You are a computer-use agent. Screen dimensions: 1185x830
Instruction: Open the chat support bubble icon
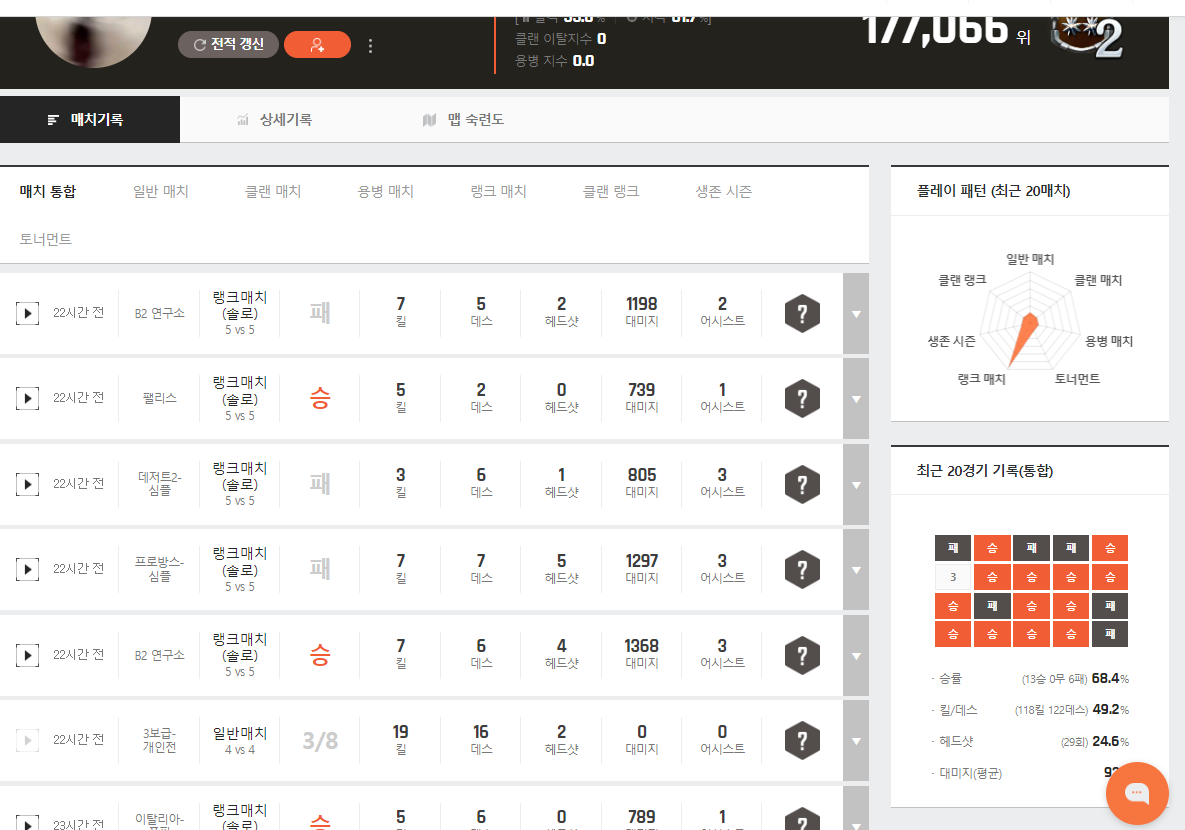point(1137,793)
